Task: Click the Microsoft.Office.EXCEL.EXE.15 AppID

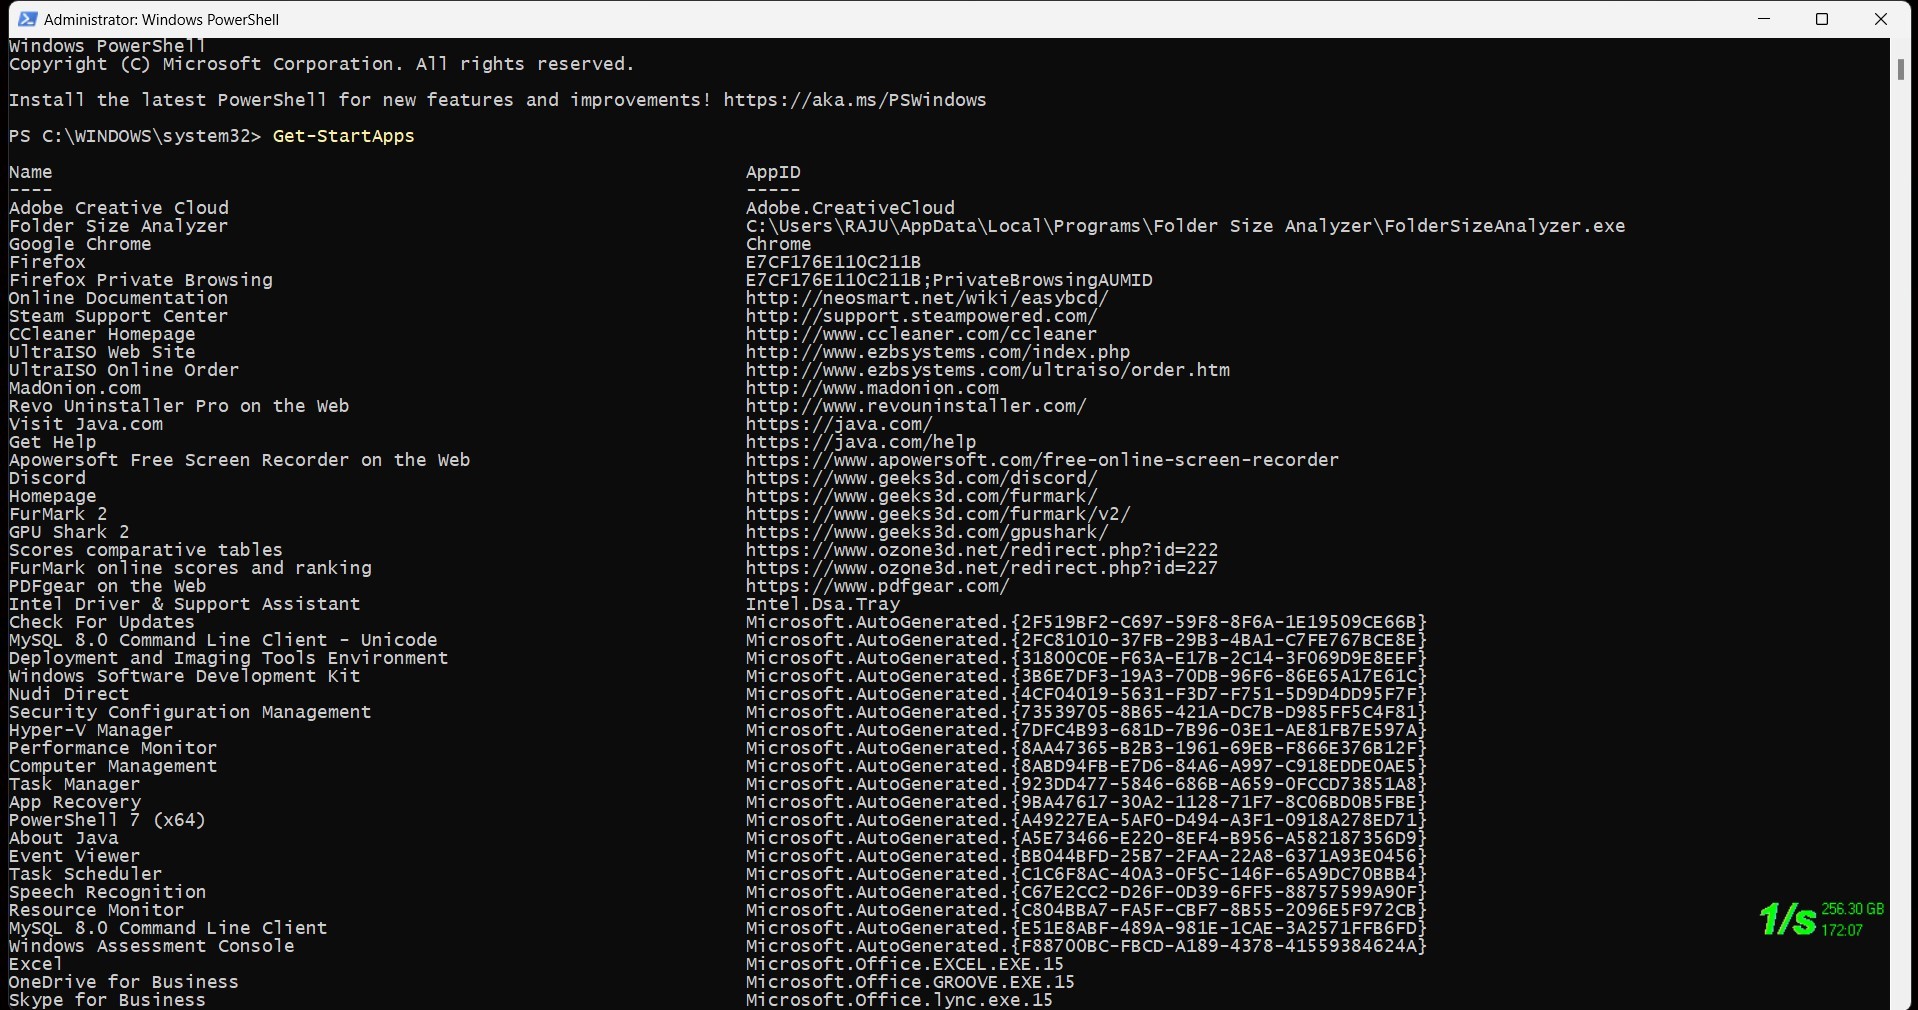Action: pos(906,964)
